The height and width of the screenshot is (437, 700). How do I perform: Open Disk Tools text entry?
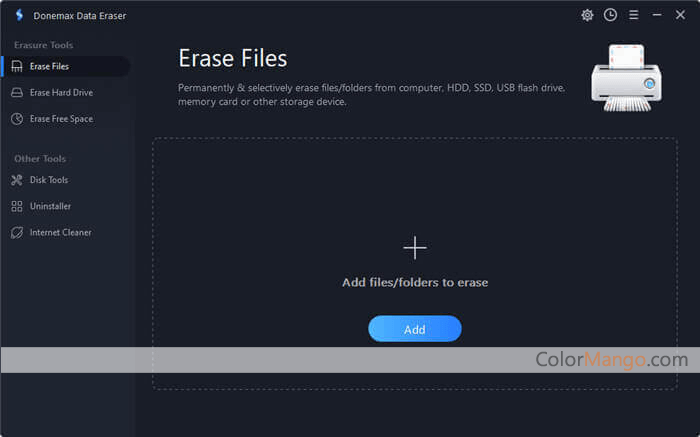click(x=49, y=180)
